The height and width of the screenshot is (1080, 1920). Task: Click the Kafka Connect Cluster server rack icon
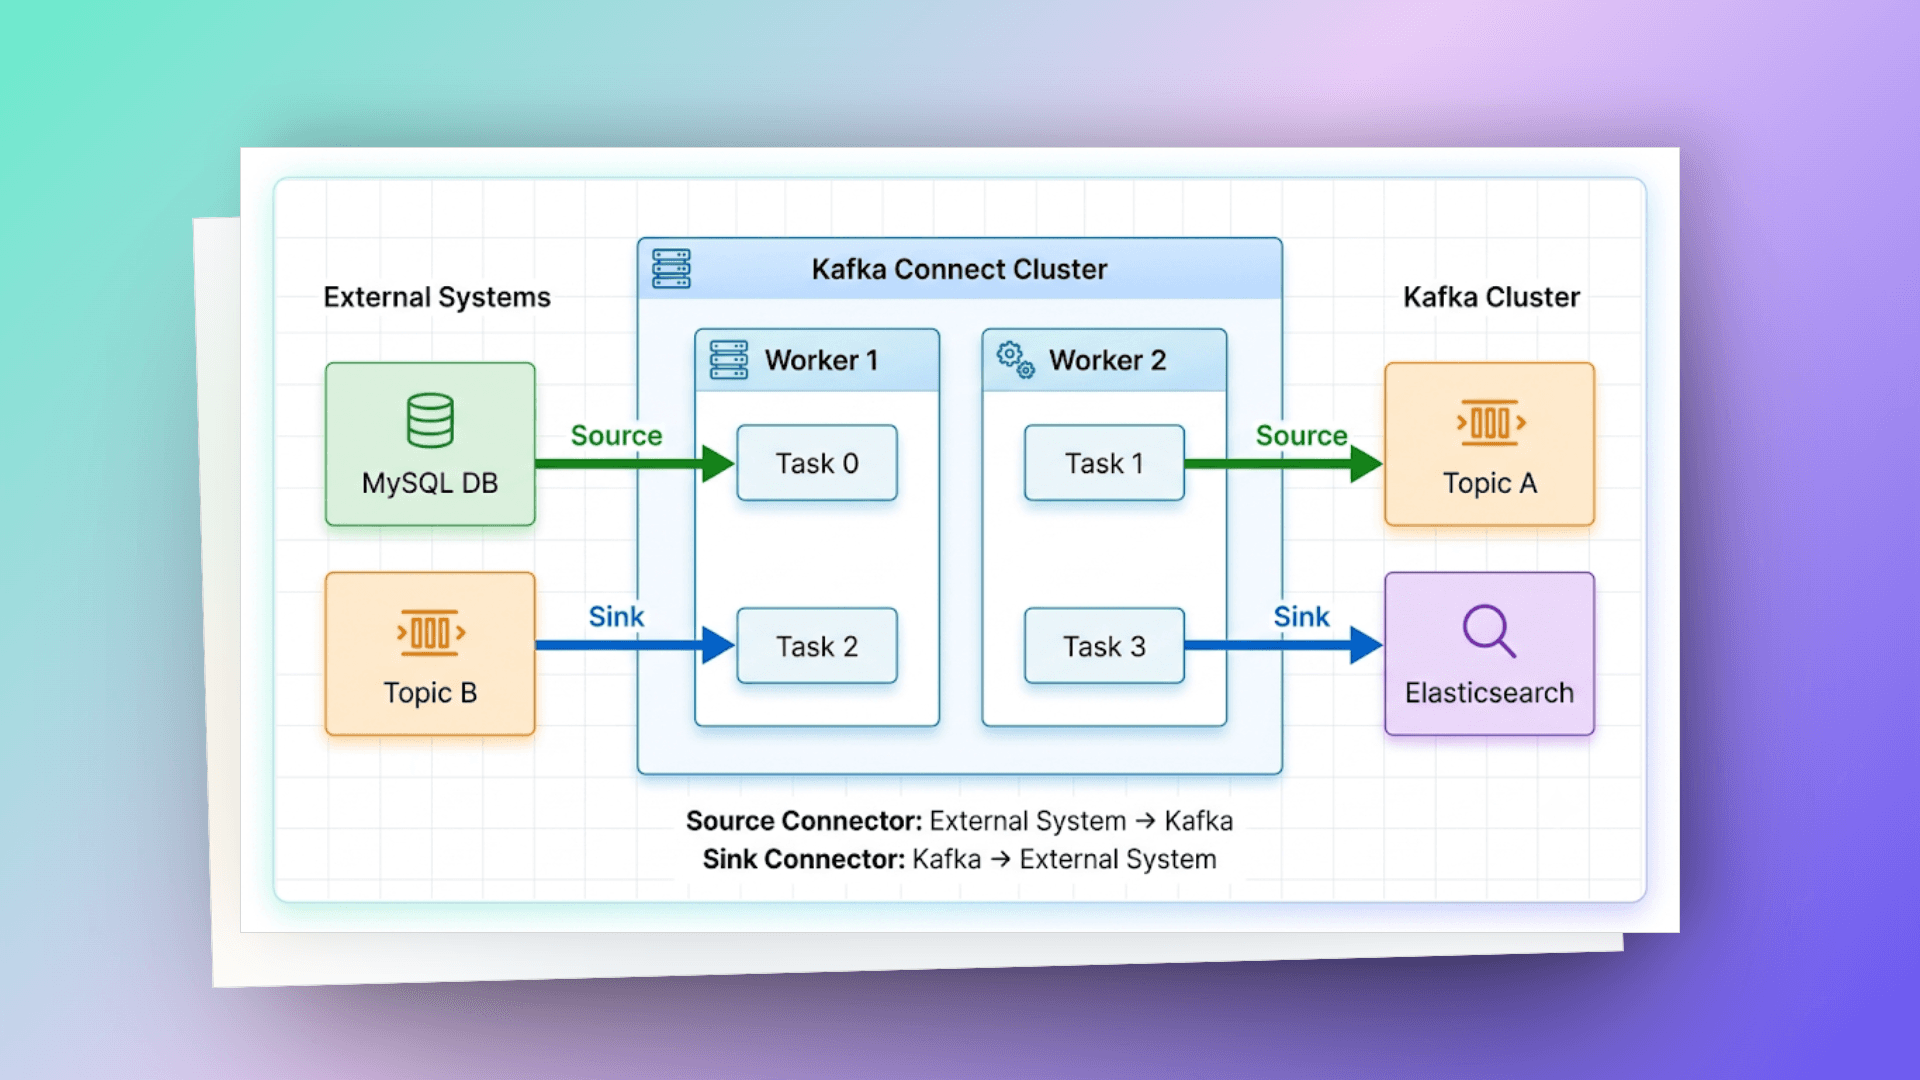click(671, 269)
